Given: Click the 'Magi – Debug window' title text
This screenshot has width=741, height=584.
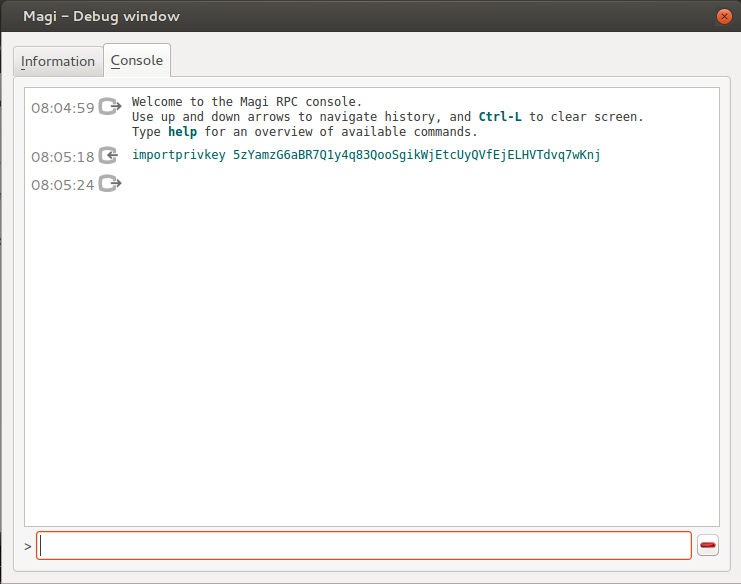Looking at the screenshot, I should [x=102, y=17].
